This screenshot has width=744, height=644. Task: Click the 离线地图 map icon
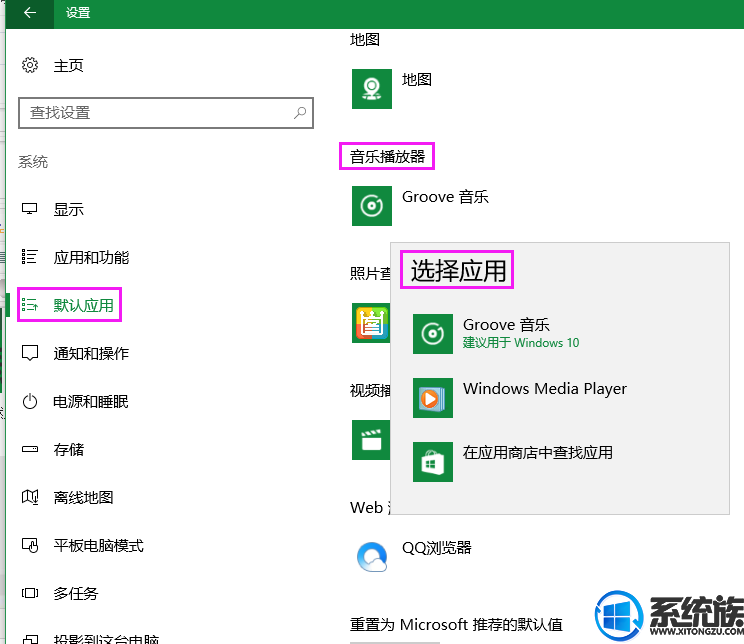pos(29,497)
